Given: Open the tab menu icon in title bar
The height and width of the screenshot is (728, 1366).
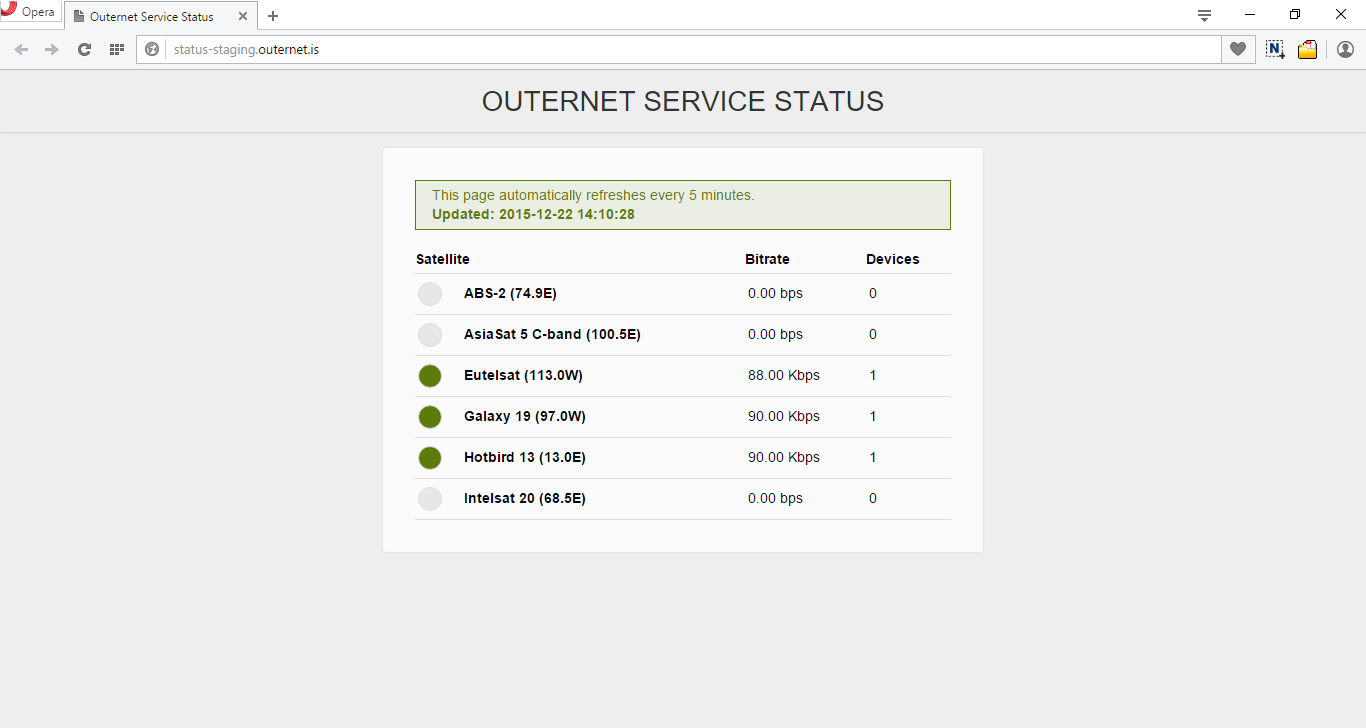Looking at the screenshot, I should pyautogui.click(x=1205, y=15).
